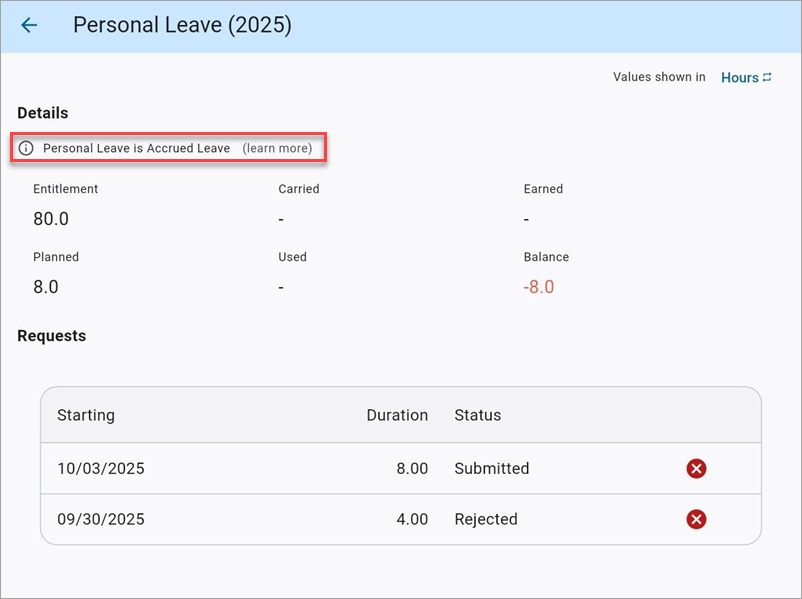Screen dimensions: 802x599
Task: Open the 09/30/2025 request row
Action: 101,519
